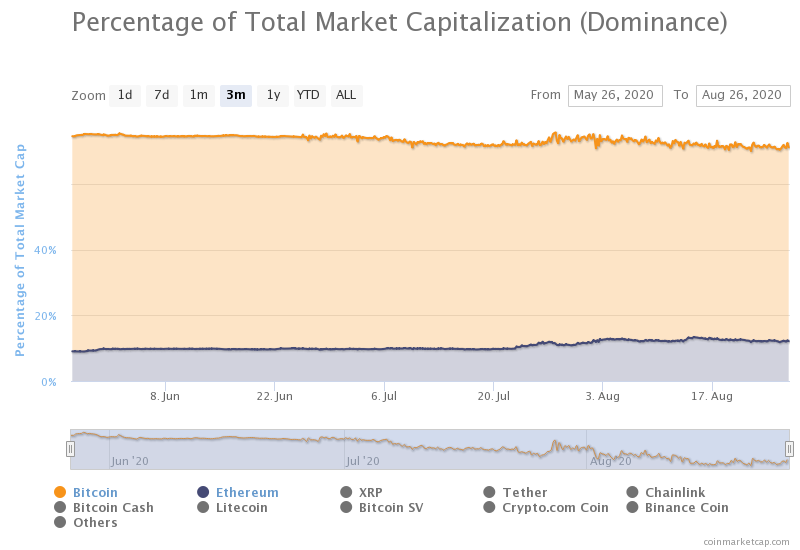Image resolution: width=800 pixels, height=550 pixels.
Task: Show the Bitcoin Cash series via legend
Action: [x=104, y=508]
